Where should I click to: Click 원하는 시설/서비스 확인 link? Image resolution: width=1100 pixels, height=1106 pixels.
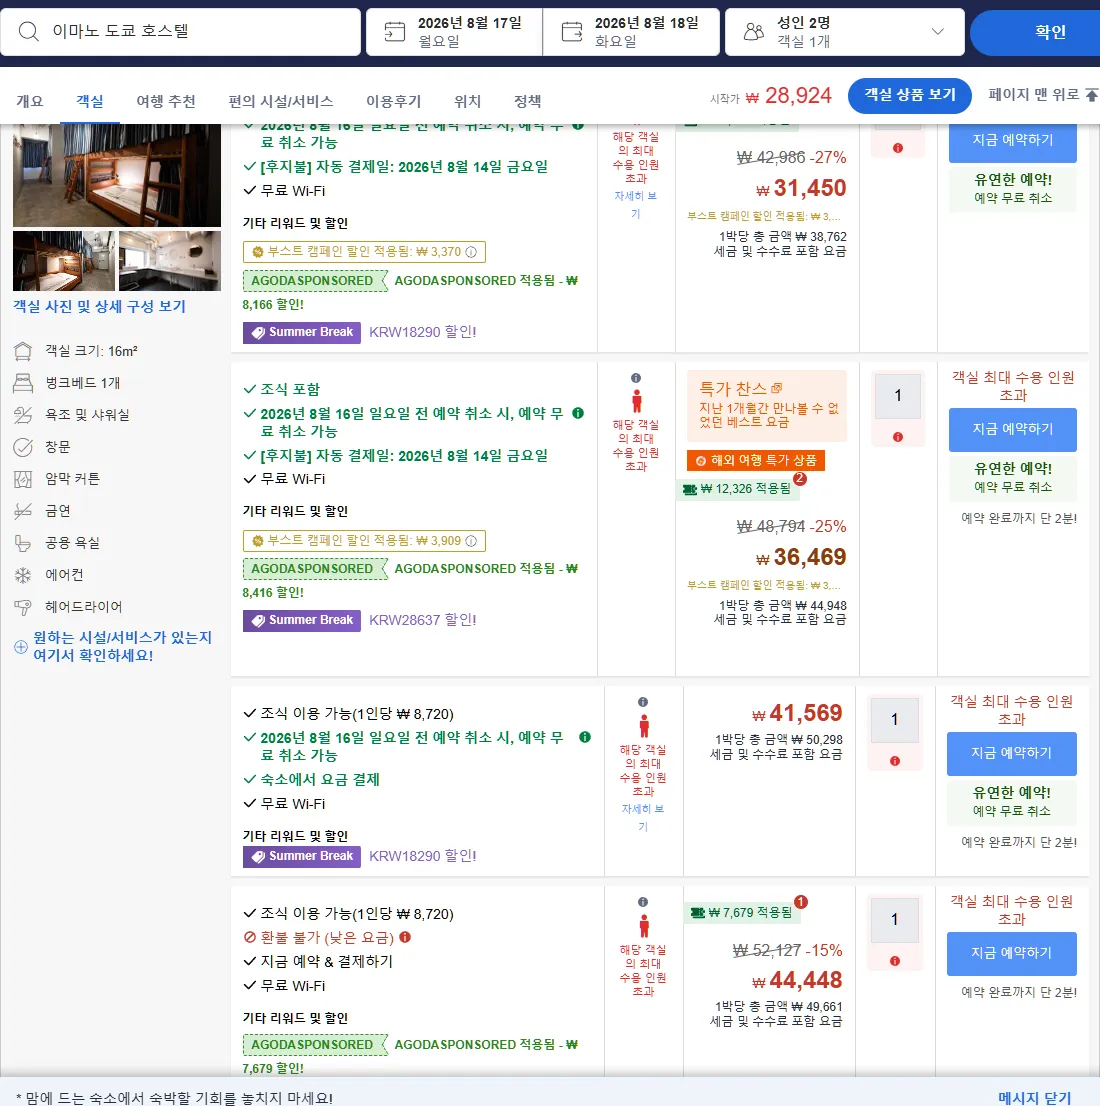[122, 646]
